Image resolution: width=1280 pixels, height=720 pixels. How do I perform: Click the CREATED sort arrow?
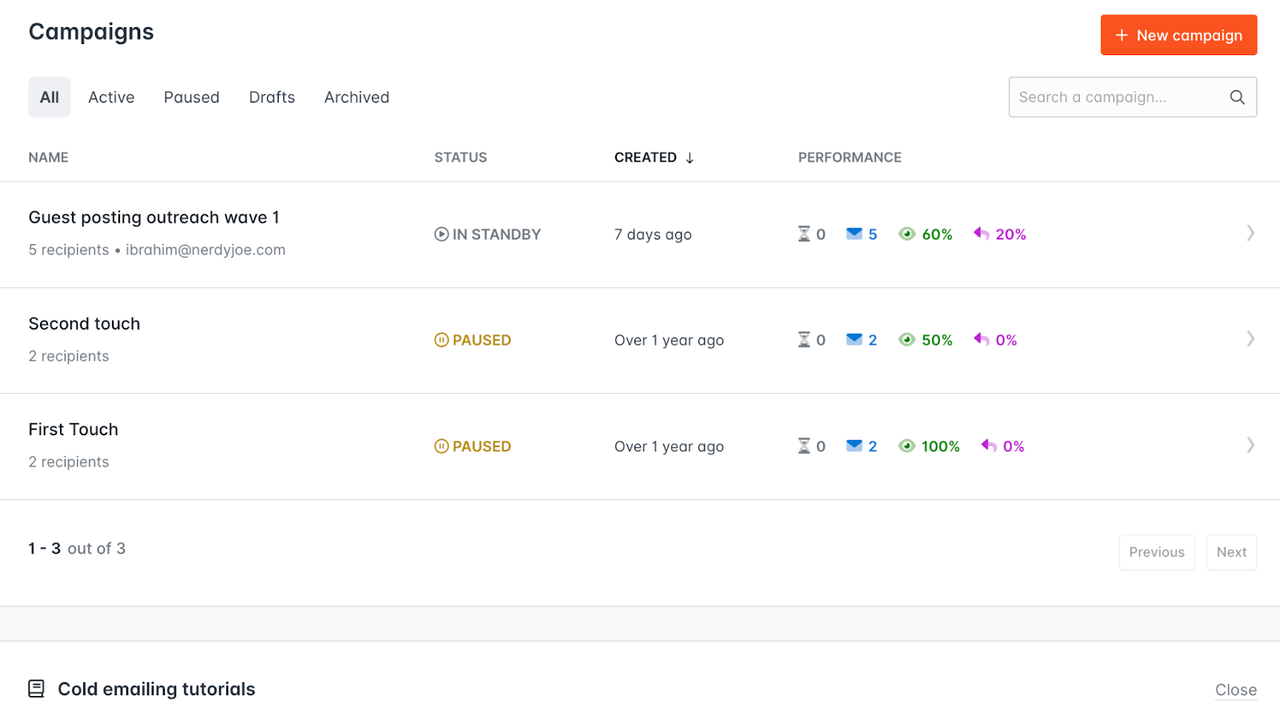pyautogui.click(x=689, y=157)
